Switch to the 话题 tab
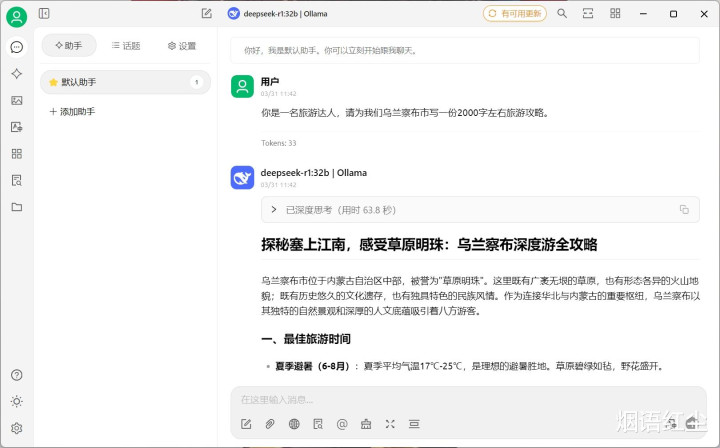Screen dimensions: 720x448 [126, 45]
